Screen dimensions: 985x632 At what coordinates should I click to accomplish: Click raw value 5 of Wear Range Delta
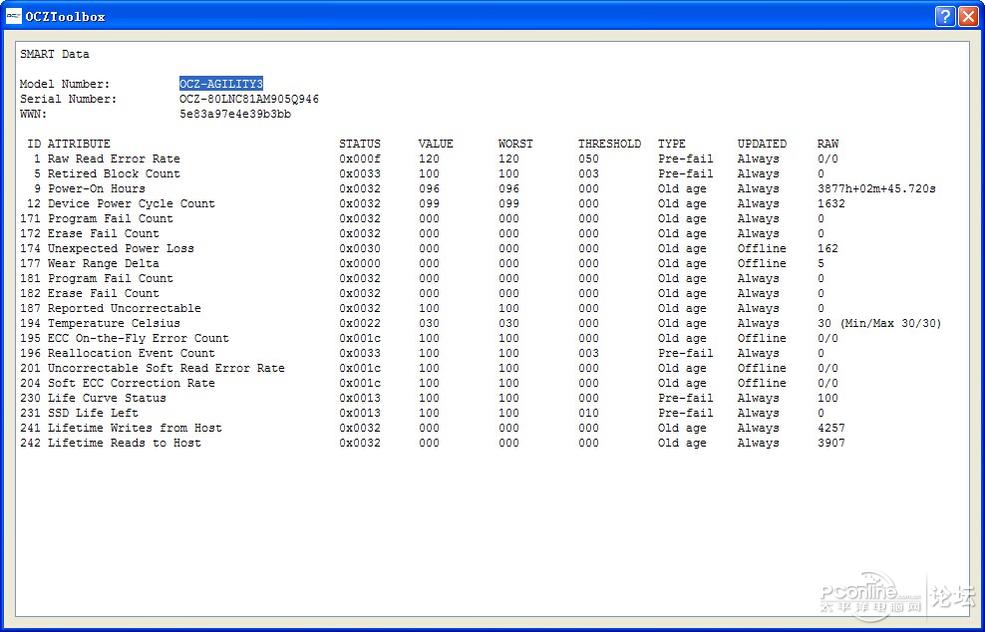tap(821, 264)
